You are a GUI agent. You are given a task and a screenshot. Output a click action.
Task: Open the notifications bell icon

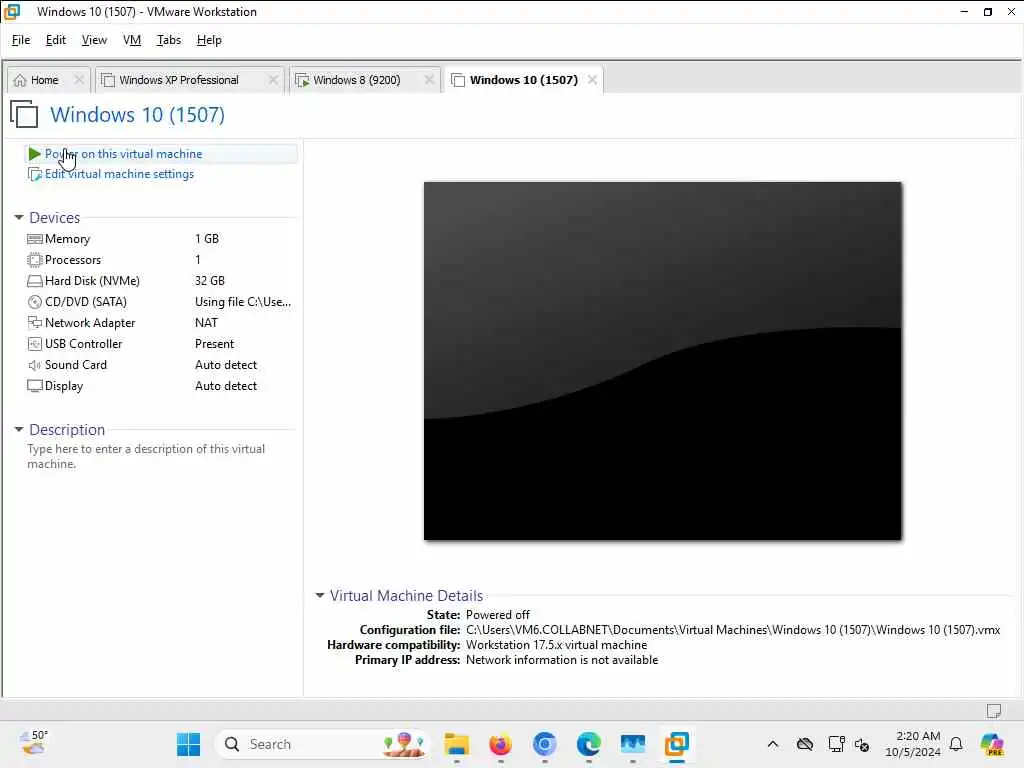tap(956, 744)
